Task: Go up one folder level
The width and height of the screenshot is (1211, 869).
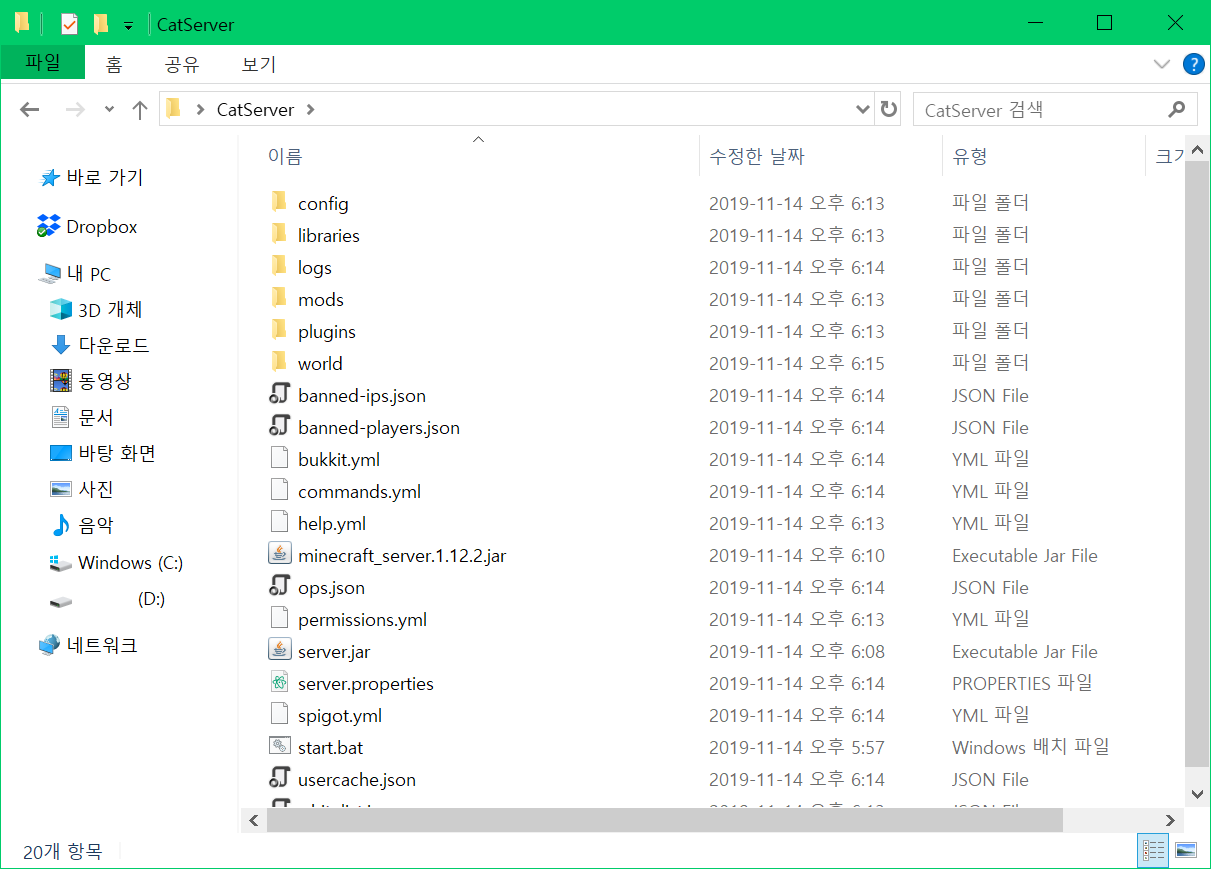Action: tap(140, 109)
